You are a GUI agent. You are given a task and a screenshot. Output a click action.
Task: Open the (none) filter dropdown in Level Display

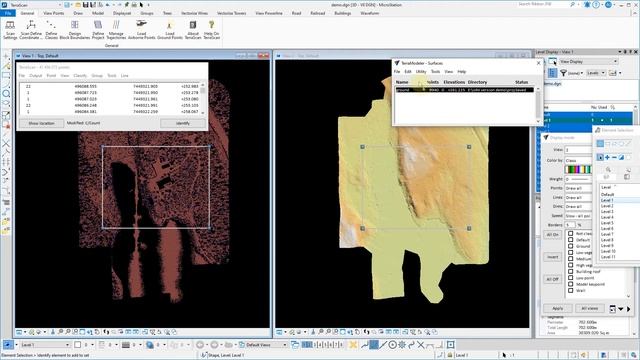coord(576,73)
